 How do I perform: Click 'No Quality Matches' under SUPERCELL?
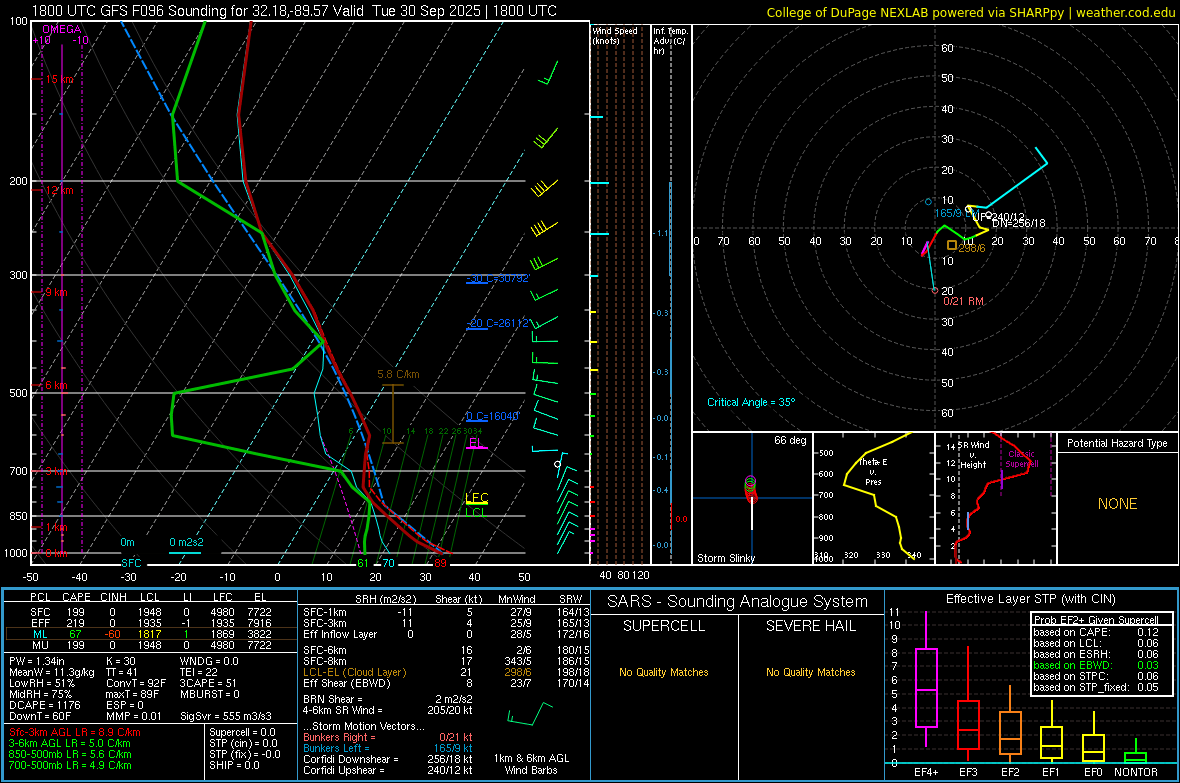[664, 672]
